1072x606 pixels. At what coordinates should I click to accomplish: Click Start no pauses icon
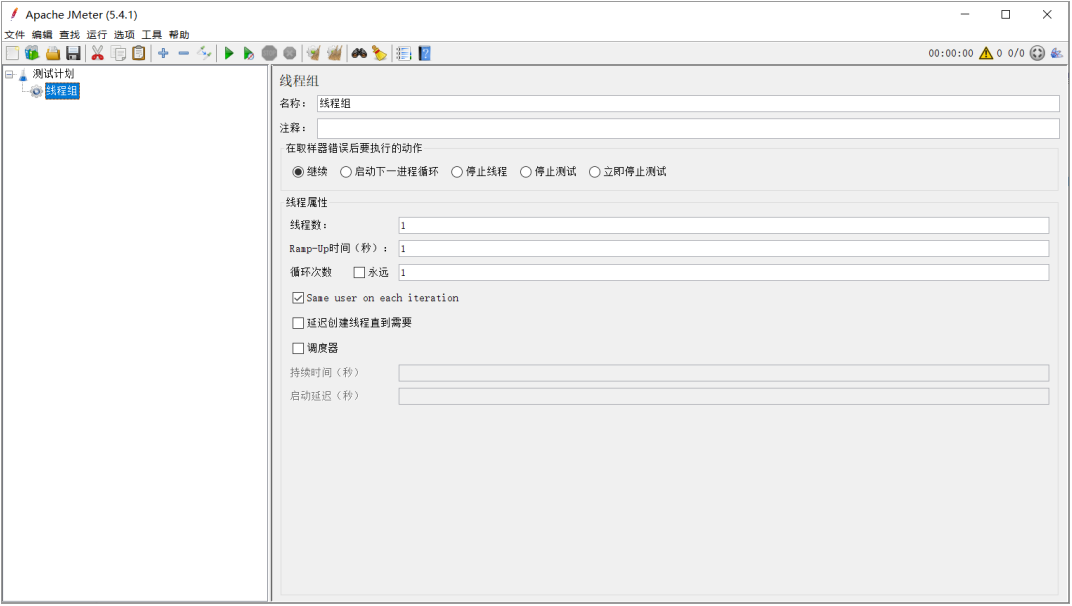(x=249, y=53)
